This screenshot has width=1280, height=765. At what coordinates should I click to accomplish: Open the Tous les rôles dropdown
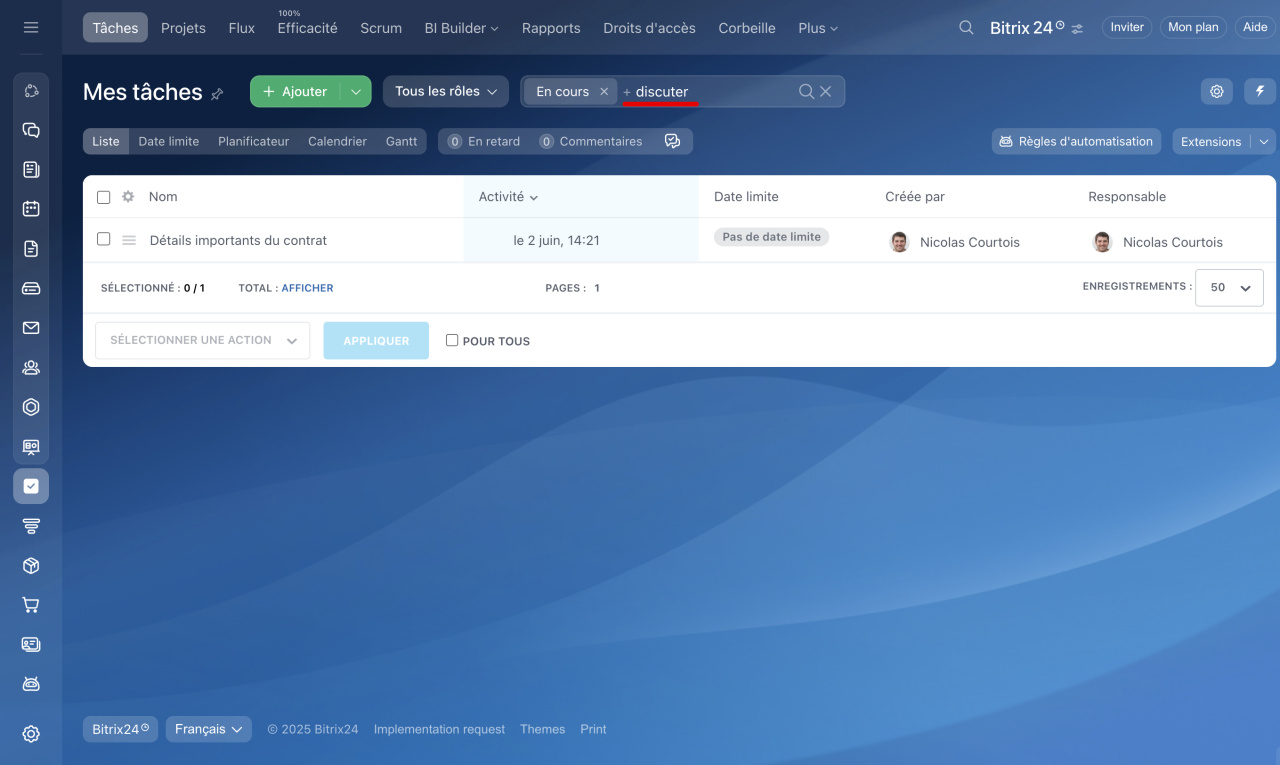point(446,91)
